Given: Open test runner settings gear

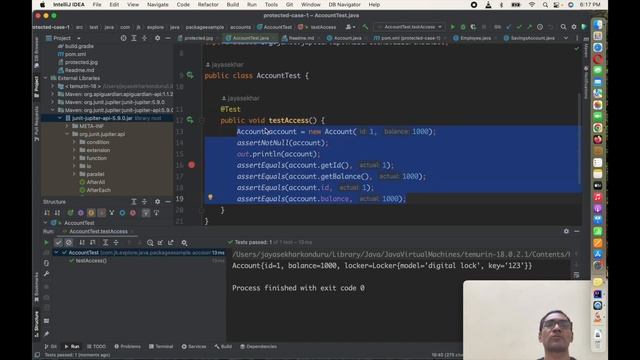Looking at the screenshot, I should (x=184, y=242).
